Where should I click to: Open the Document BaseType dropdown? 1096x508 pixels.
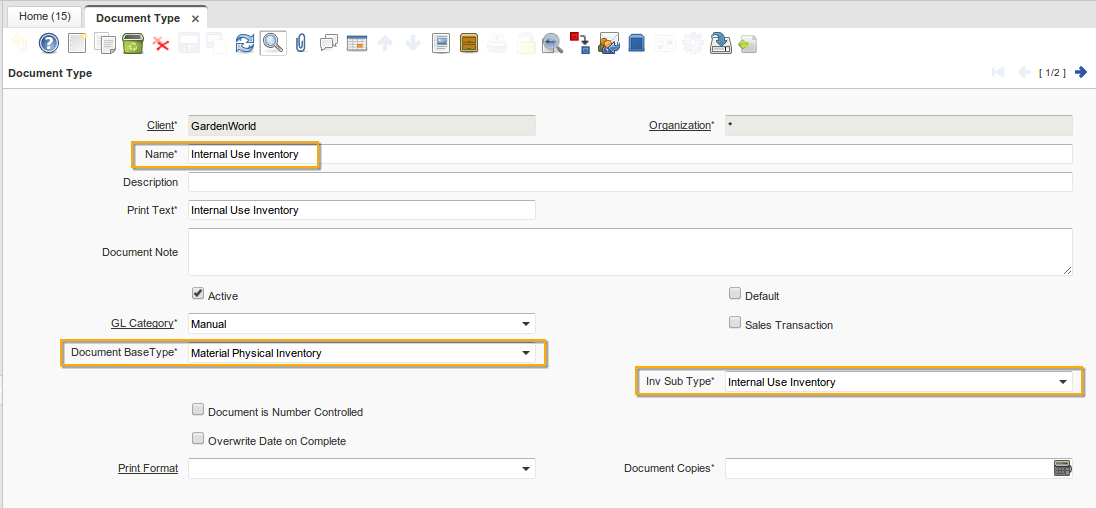(526, 353)
